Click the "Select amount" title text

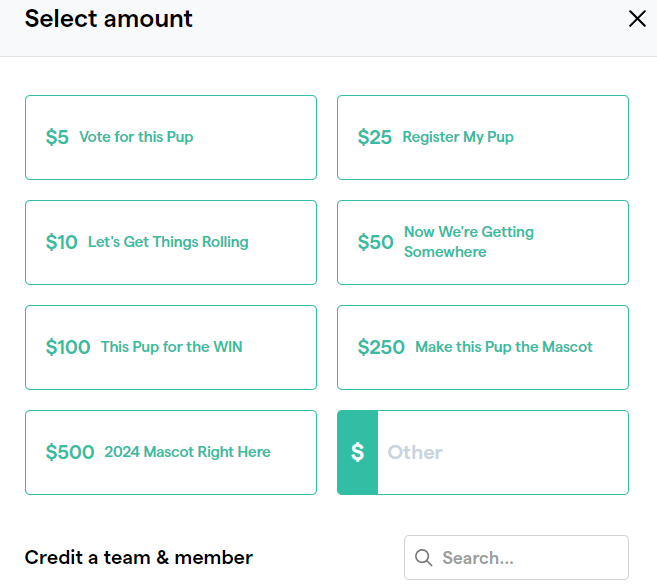pos(109,19)
